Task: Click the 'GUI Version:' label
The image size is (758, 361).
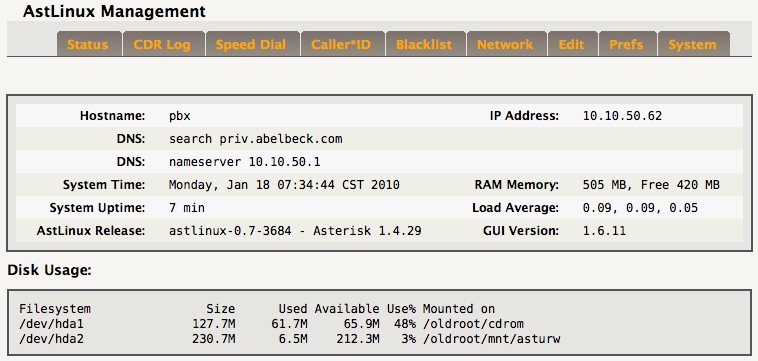Action: pyautogui.click(x=521, y=231)
